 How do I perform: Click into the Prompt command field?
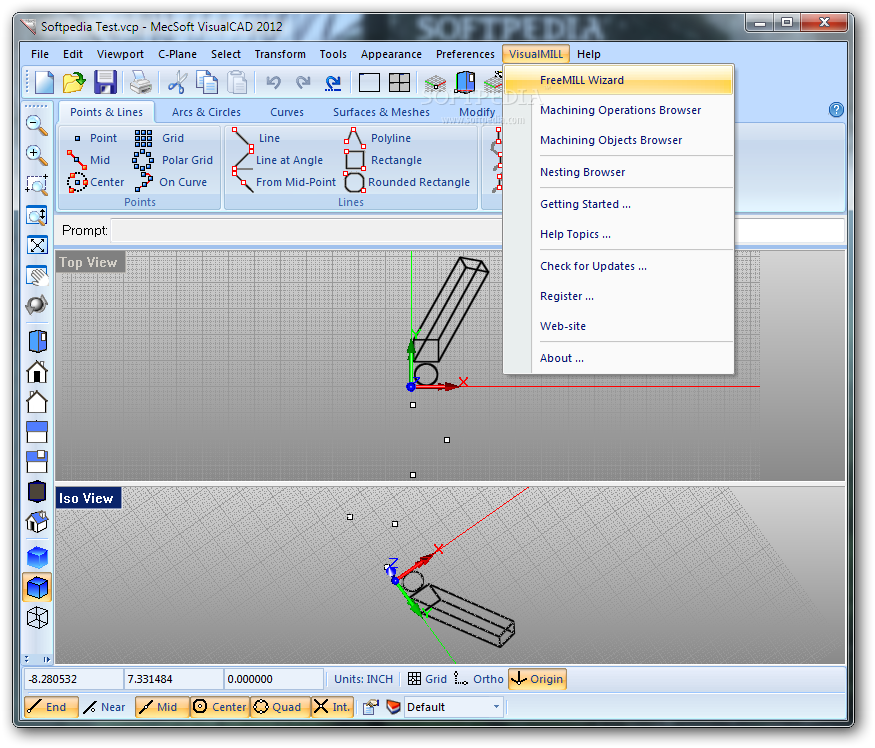[x=478, y=231]
